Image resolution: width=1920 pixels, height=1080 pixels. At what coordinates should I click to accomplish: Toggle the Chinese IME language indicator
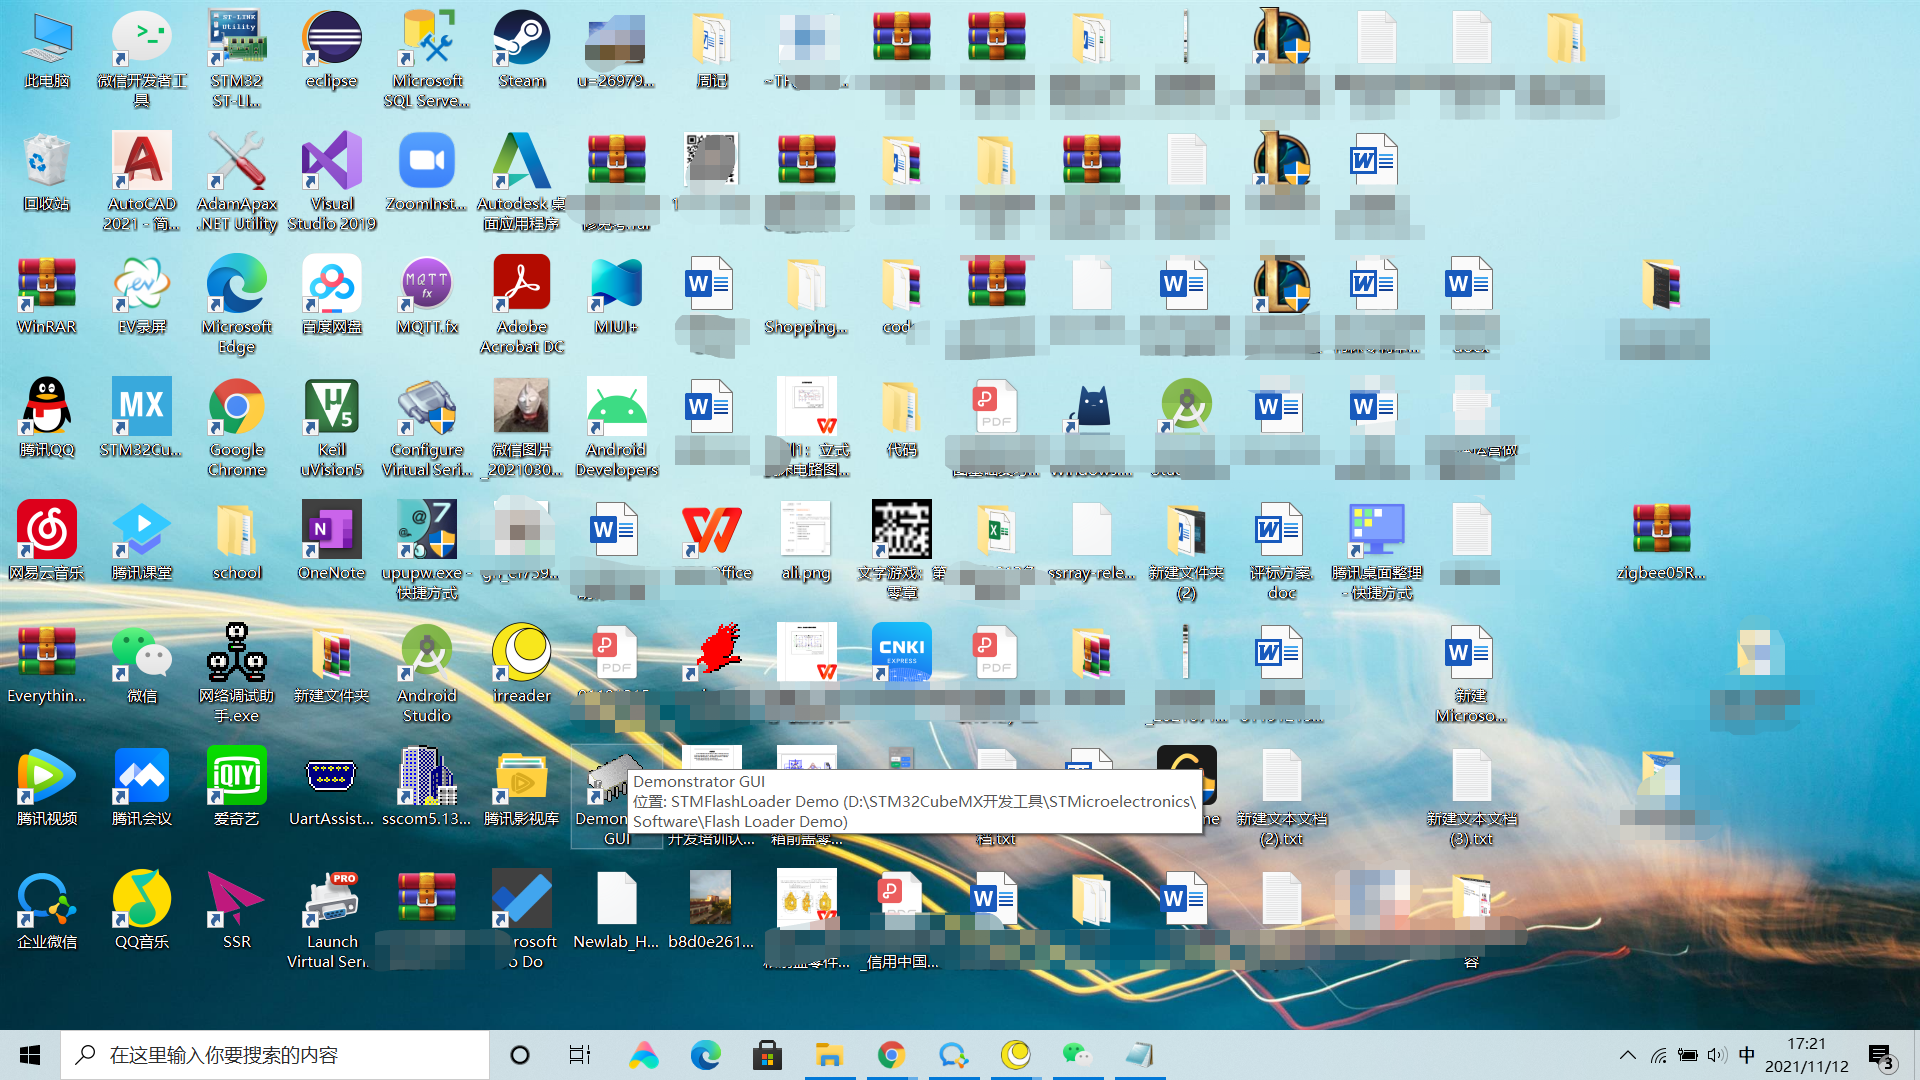1746,1055
